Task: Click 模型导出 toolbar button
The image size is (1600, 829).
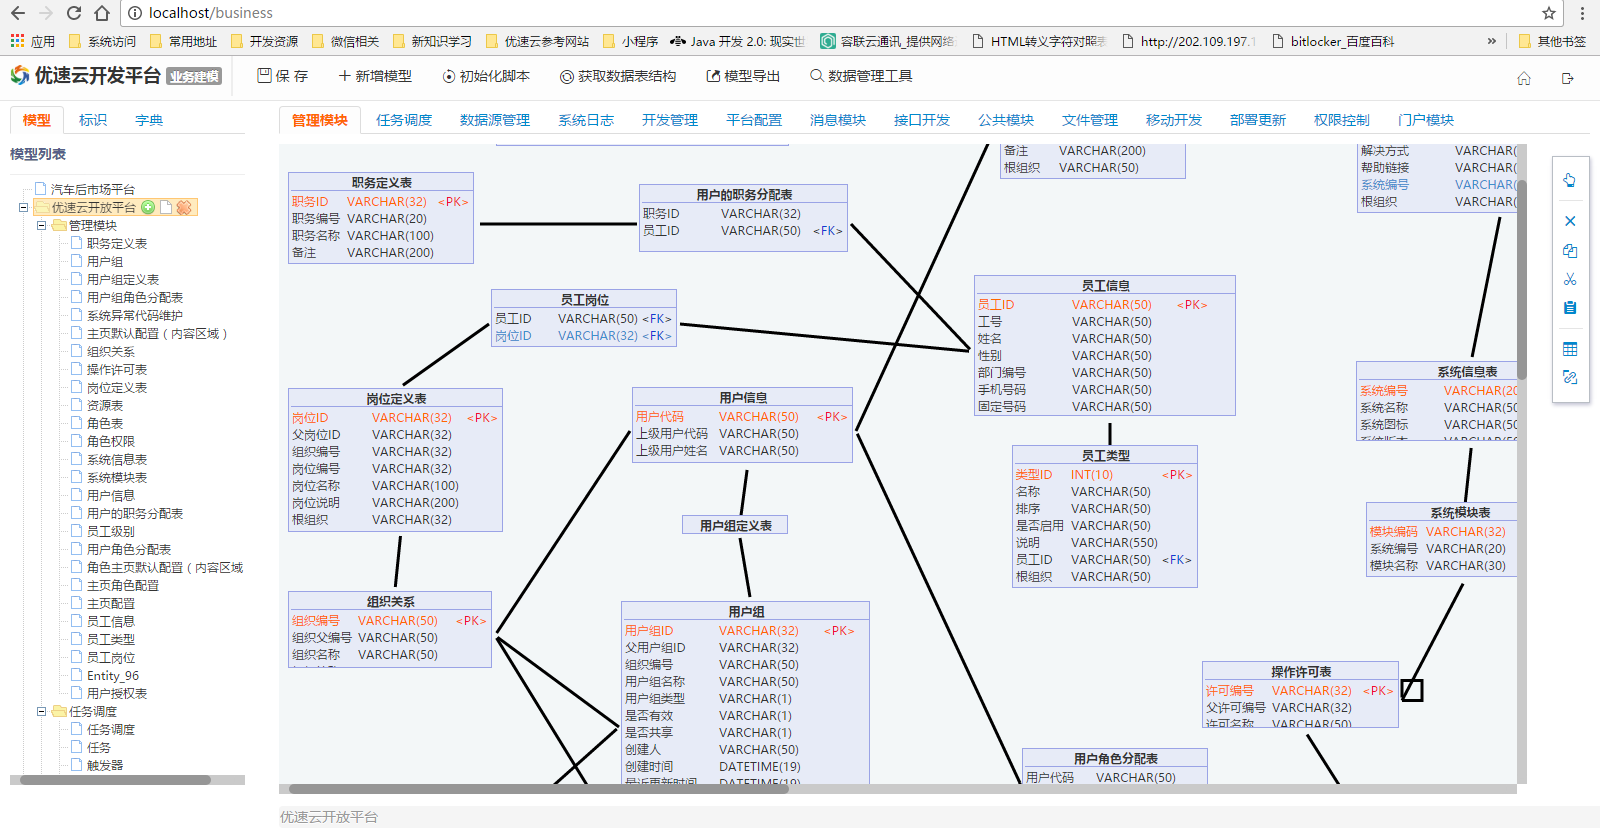Action: coord(743,76)
